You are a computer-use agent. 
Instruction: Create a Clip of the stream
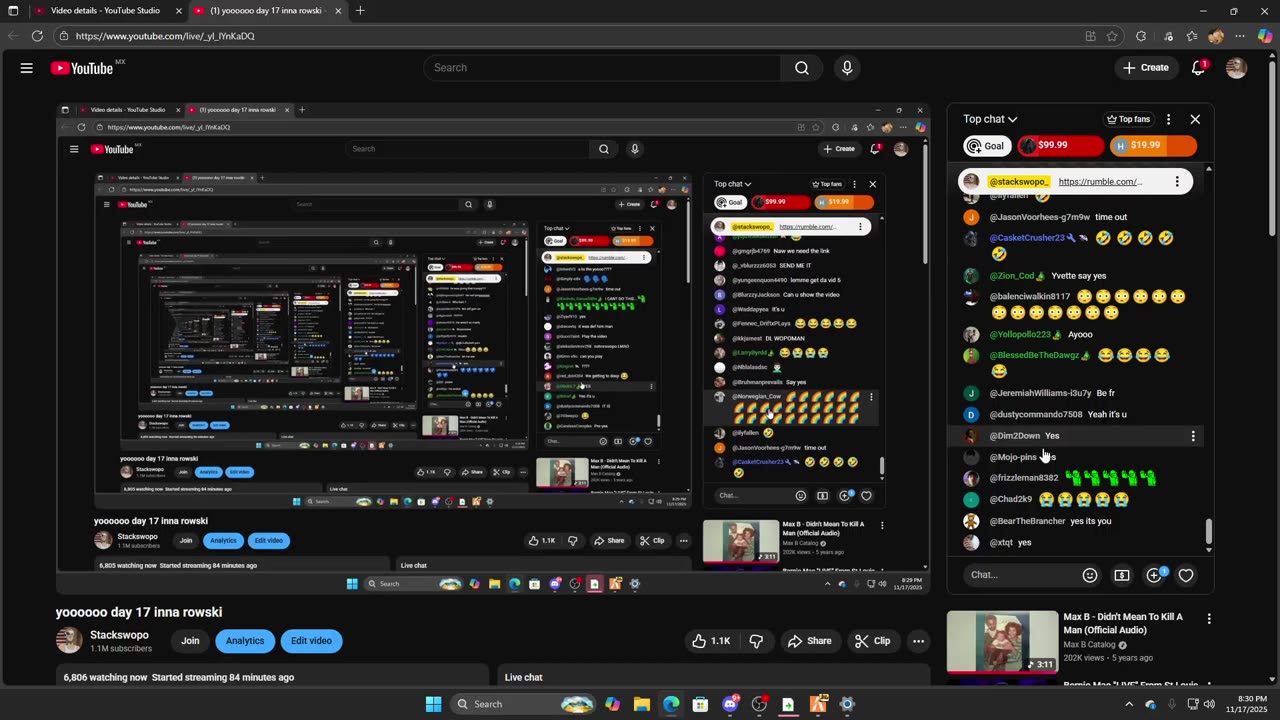tap(872, 641)
